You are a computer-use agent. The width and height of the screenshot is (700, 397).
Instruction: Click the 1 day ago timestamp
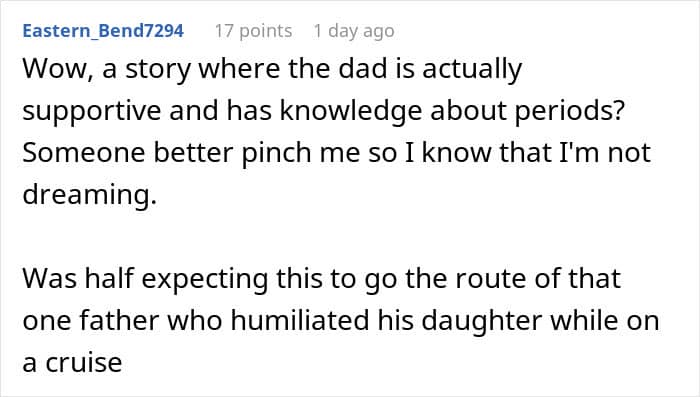coord(354,31)
